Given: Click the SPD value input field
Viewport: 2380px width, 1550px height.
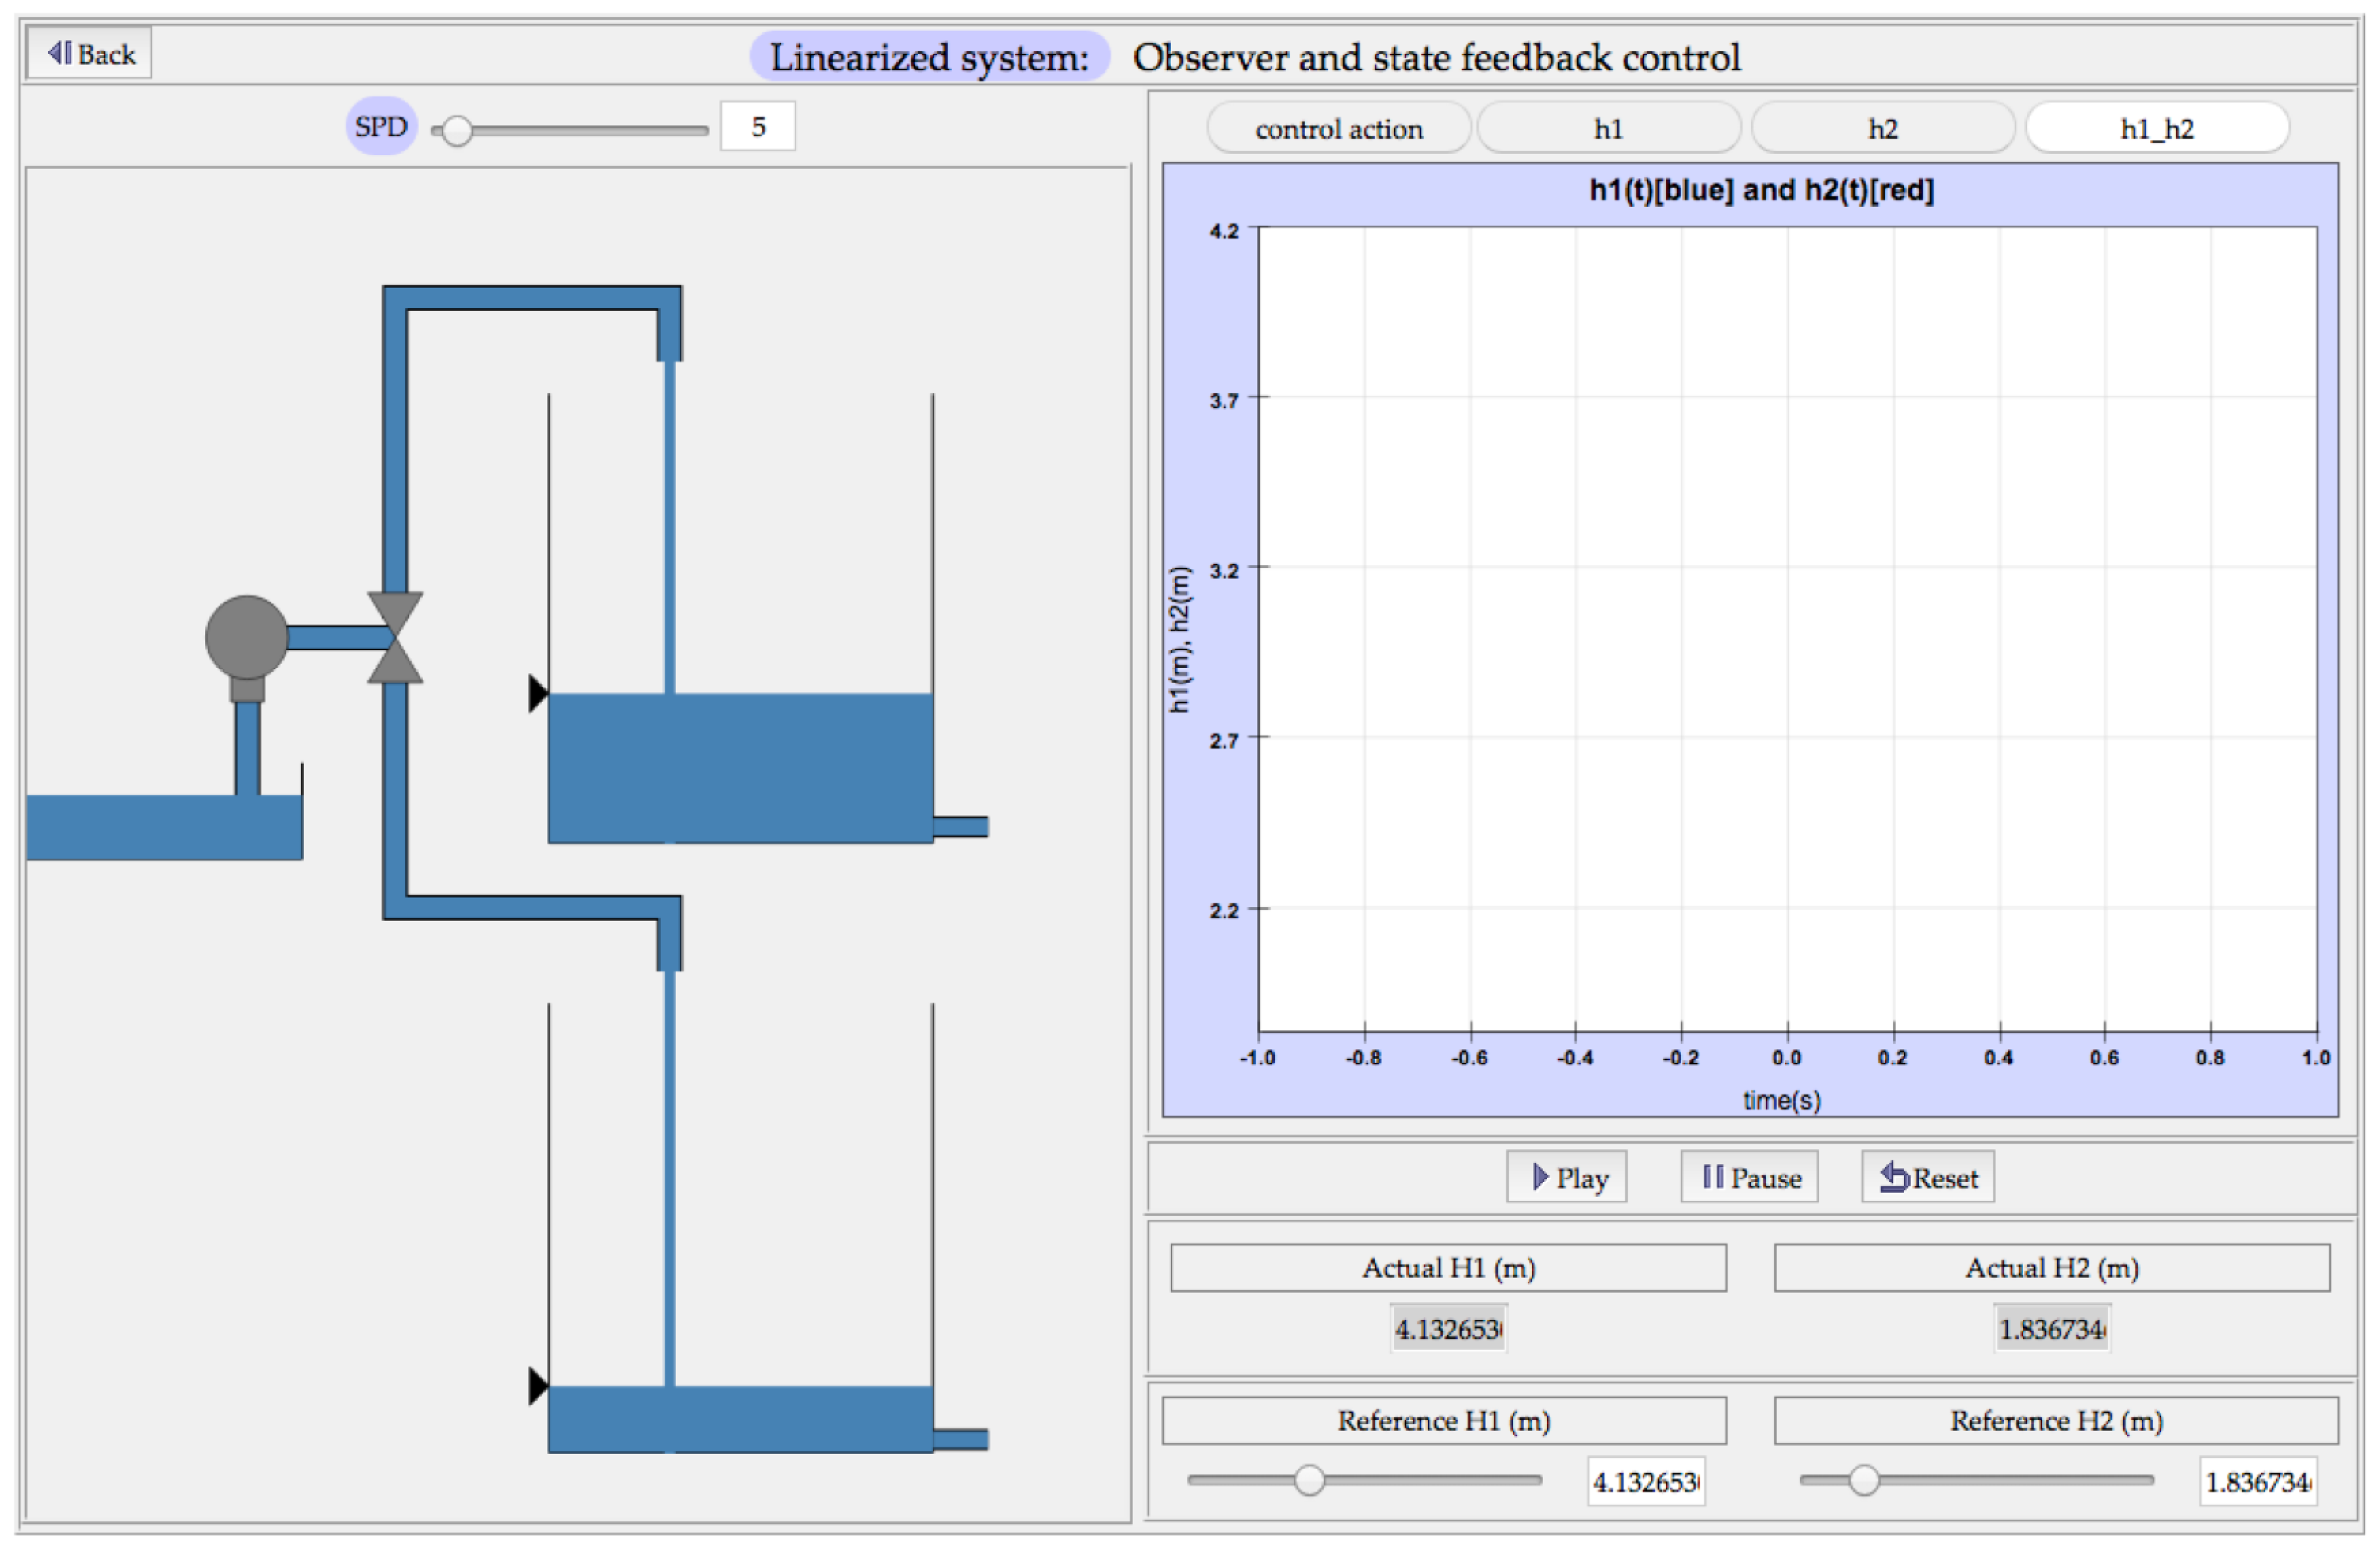Looking at the screenshot, I should click(757, 127).
